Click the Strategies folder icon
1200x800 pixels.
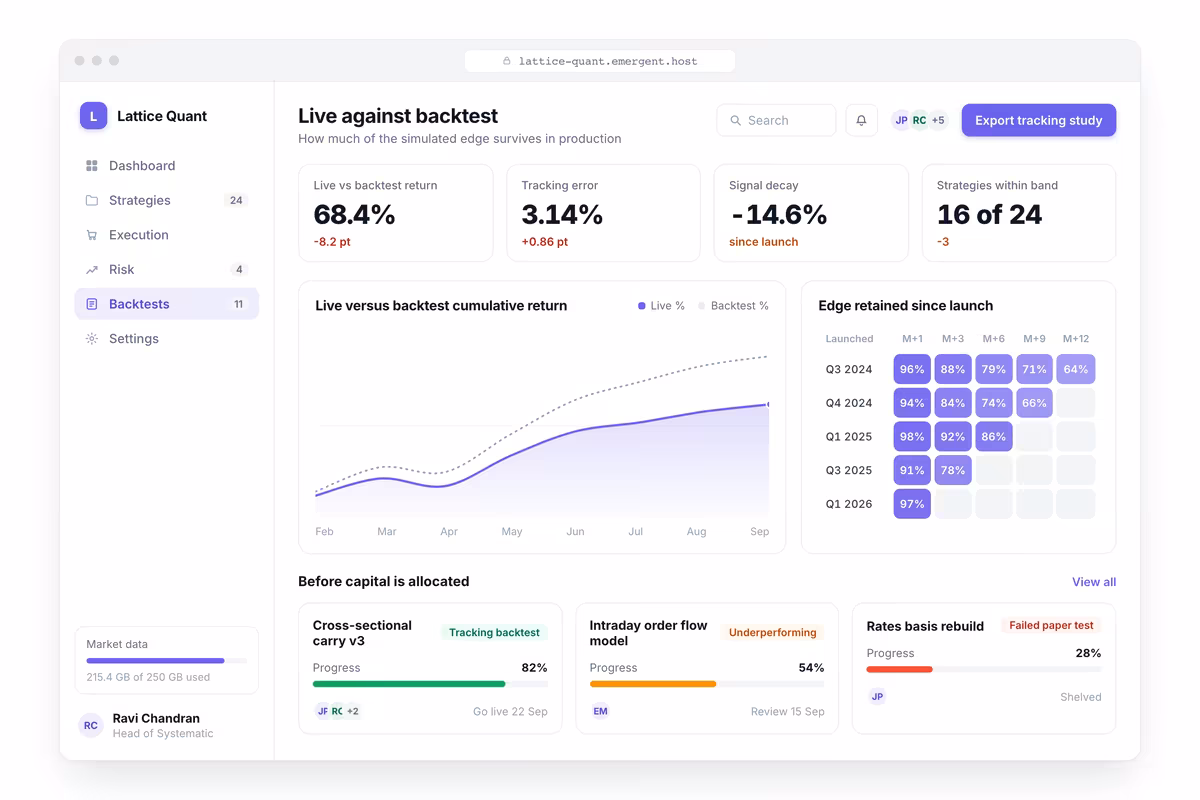(92, 200)
